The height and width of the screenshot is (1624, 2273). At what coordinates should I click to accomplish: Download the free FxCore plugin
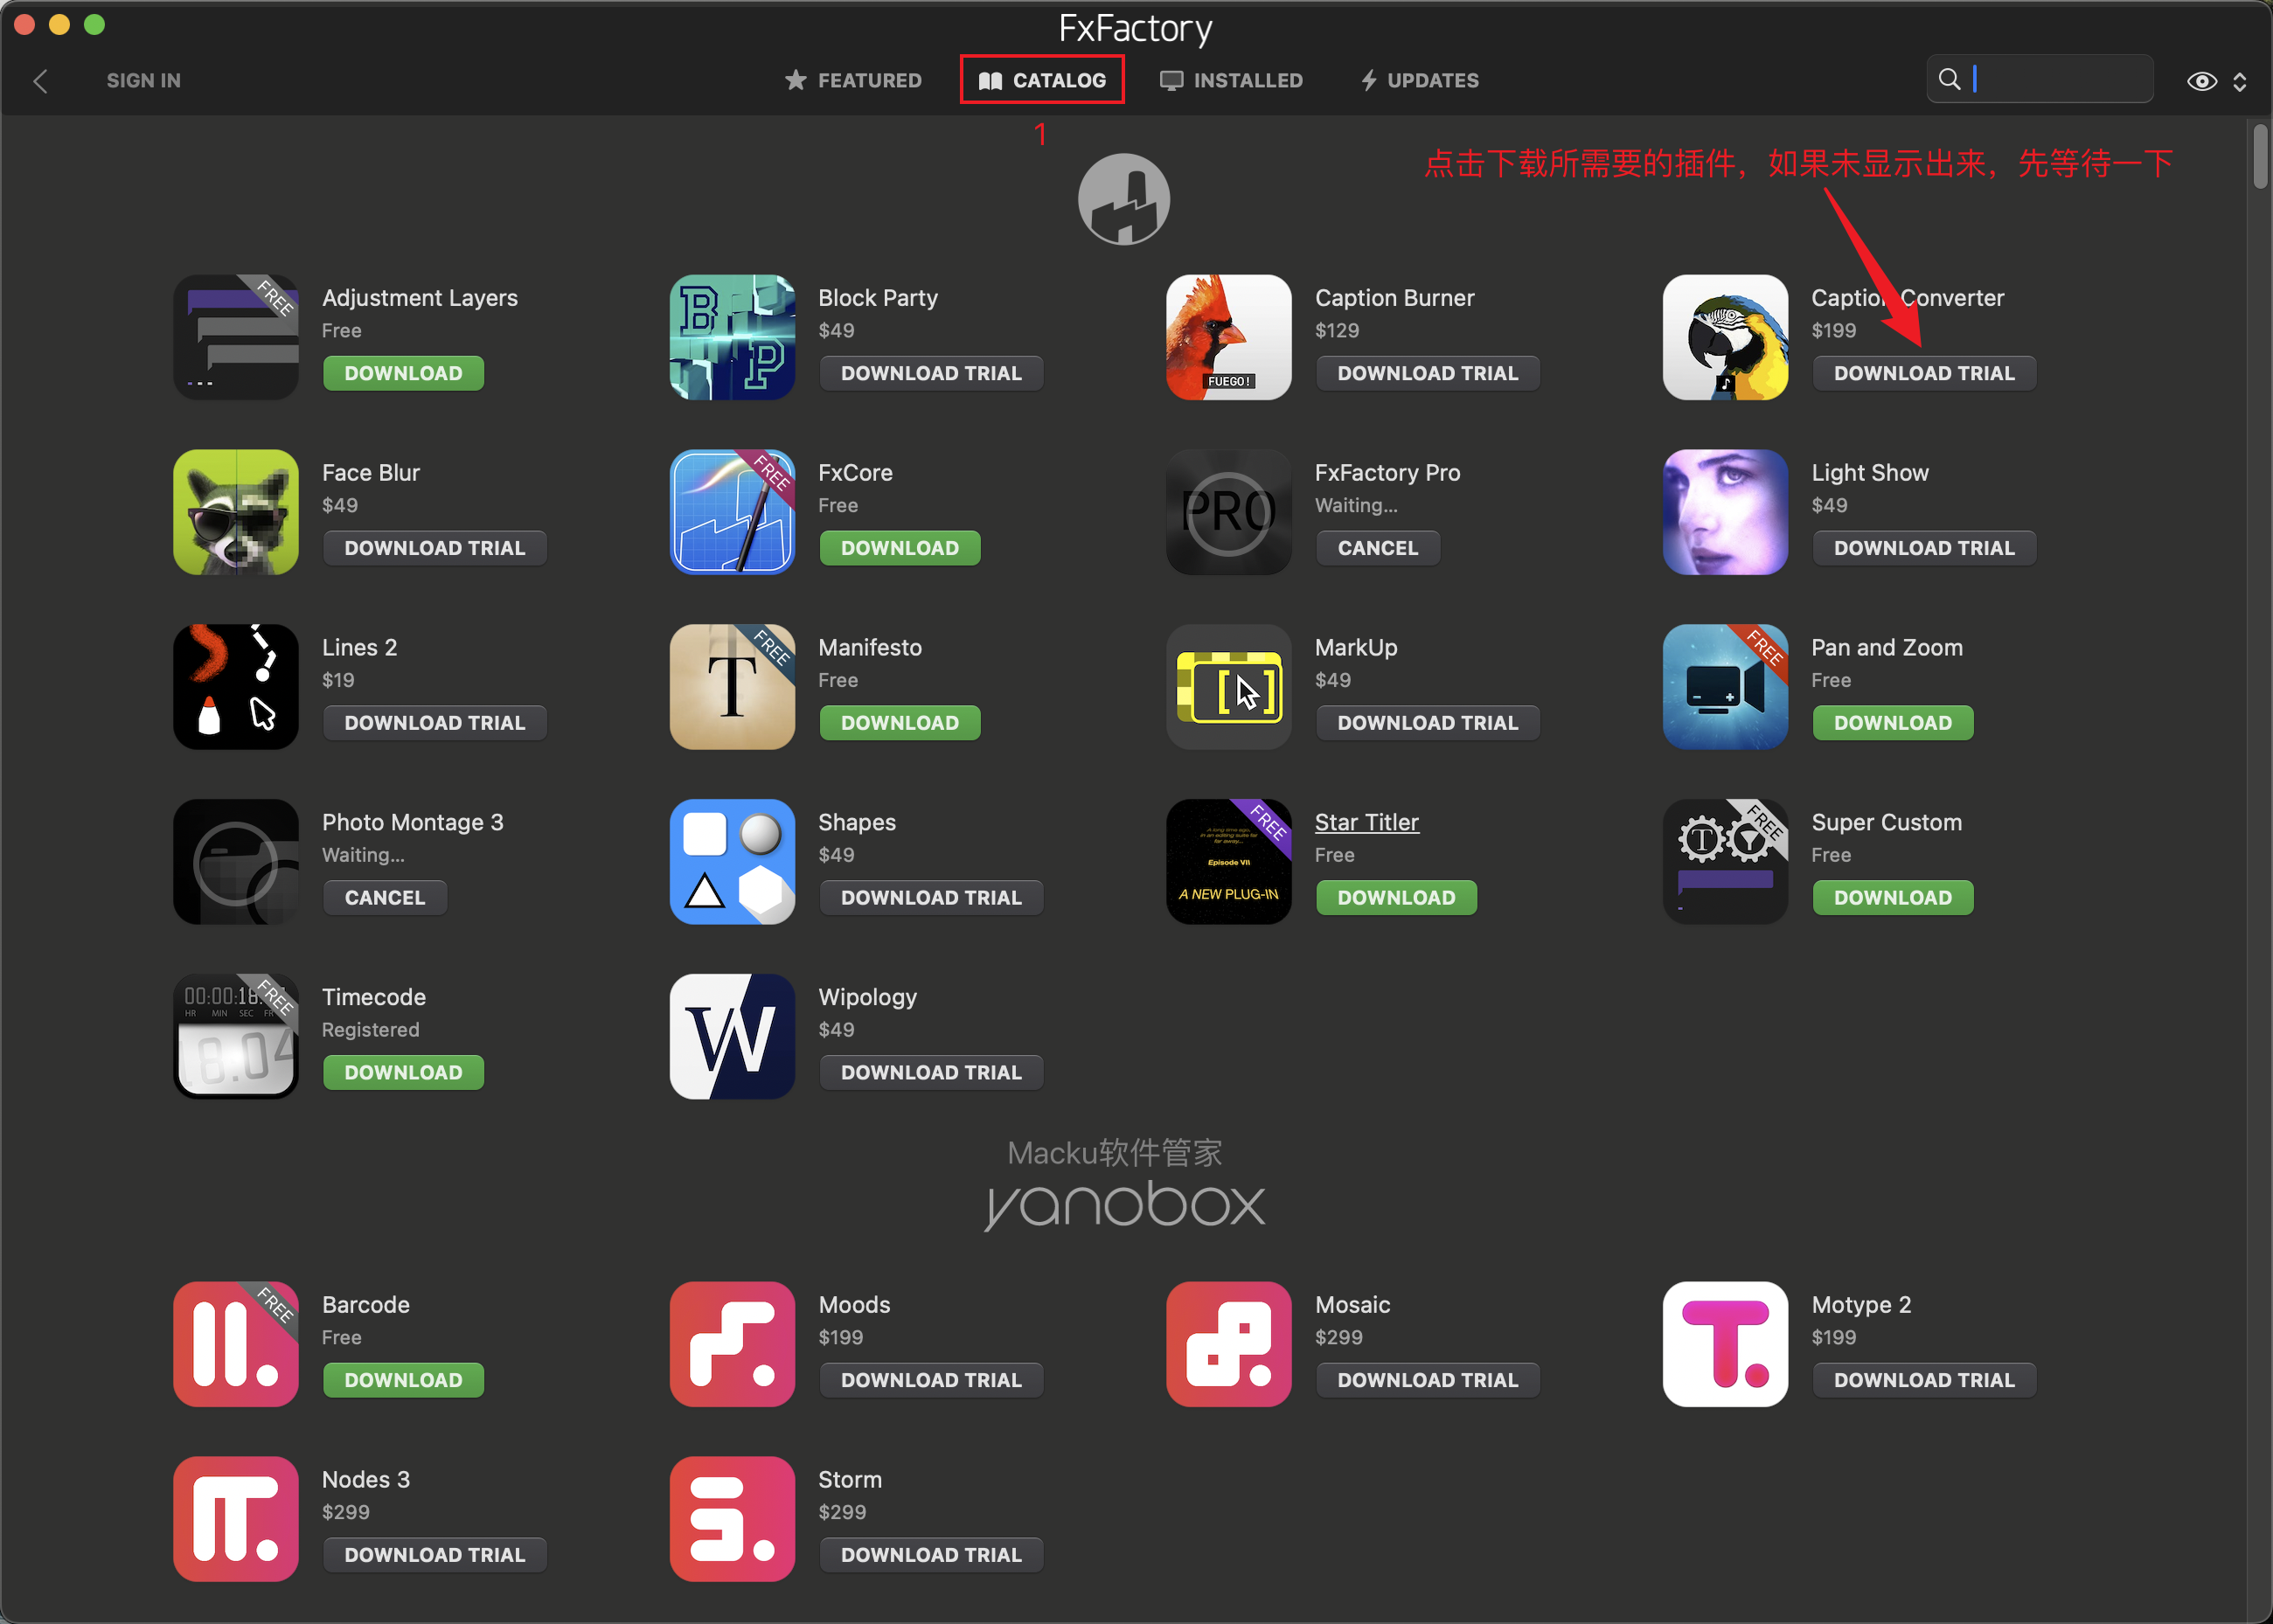click(x=900, y=548)
